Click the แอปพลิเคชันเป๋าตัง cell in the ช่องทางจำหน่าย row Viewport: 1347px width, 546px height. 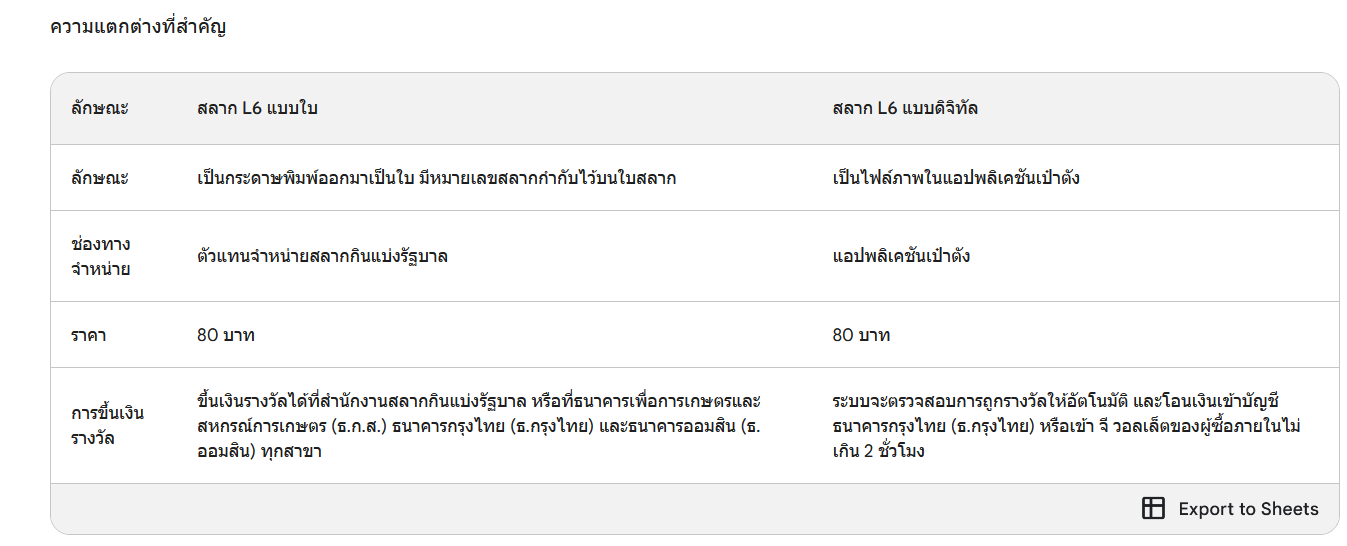tap(901, 256)
